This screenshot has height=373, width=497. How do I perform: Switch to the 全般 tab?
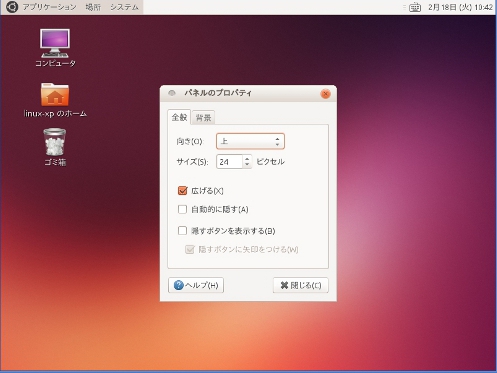[x=179, y=117]
